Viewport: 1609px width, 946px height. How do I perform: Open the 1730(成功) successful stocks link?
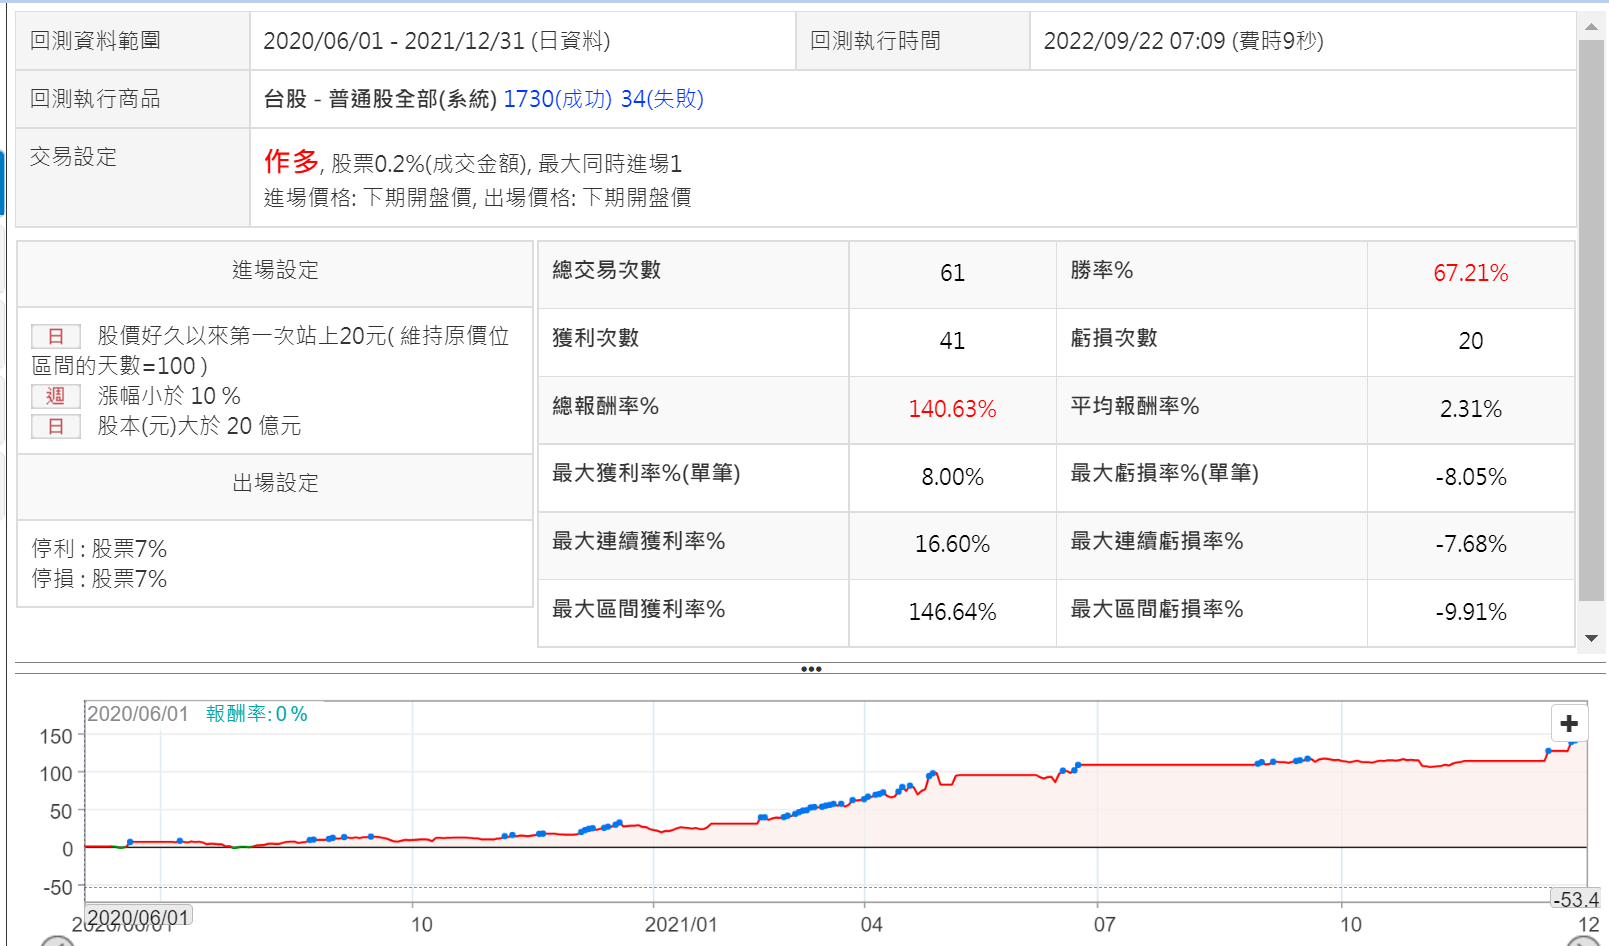557,99
